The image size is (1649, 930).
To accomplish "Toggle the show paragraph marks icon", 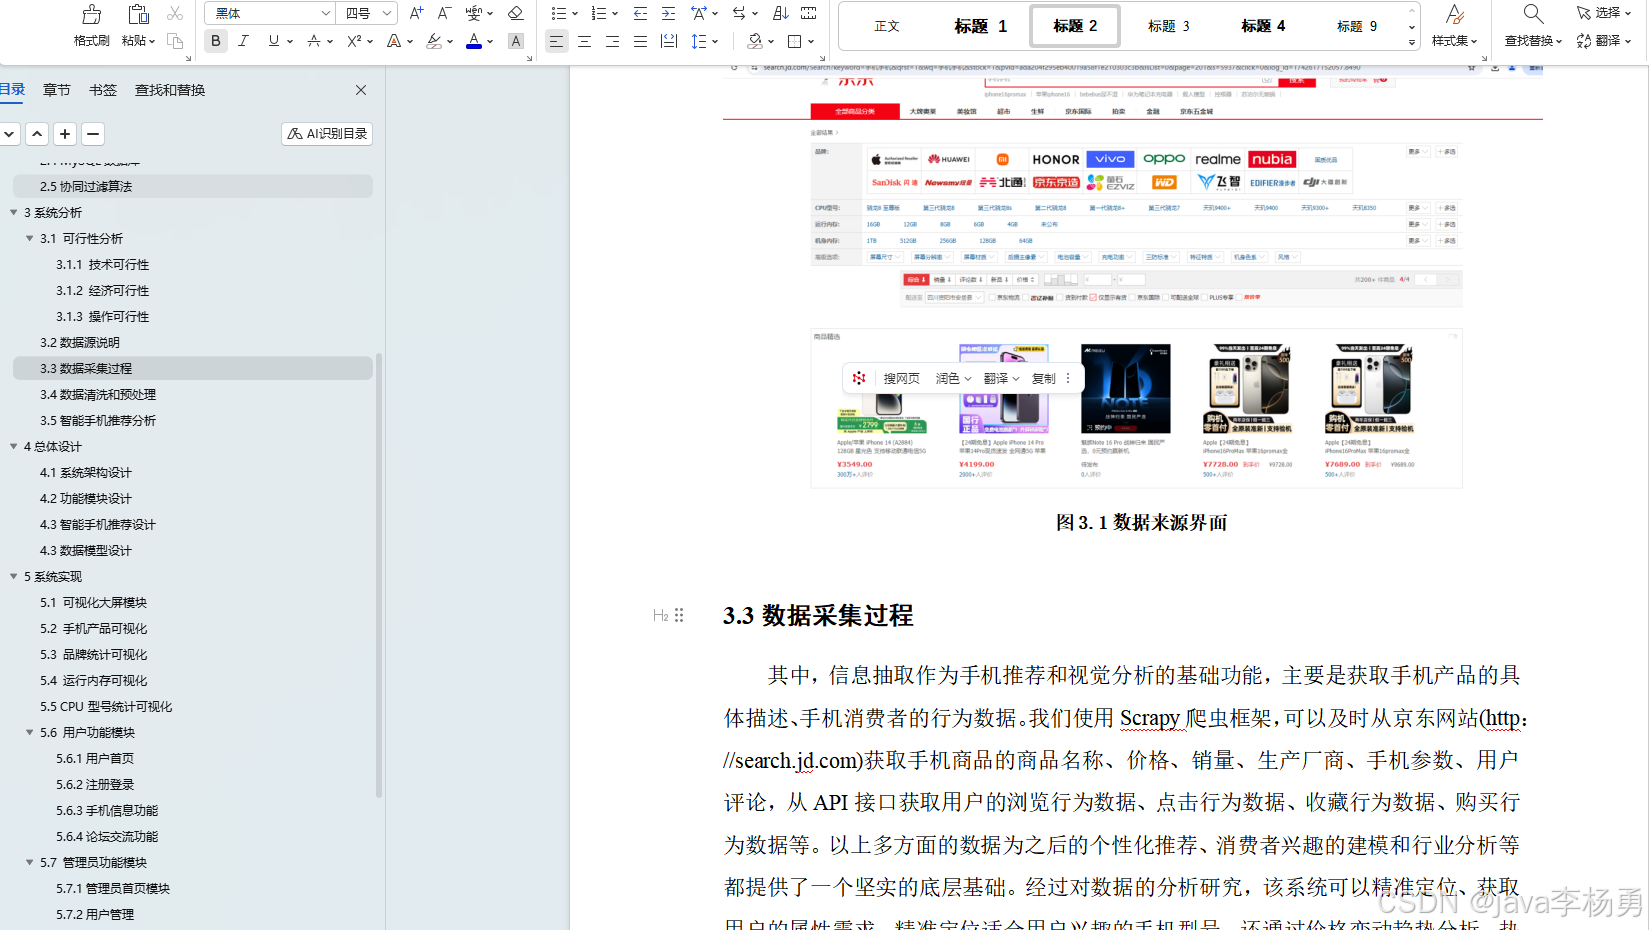I will coord(809,13).
